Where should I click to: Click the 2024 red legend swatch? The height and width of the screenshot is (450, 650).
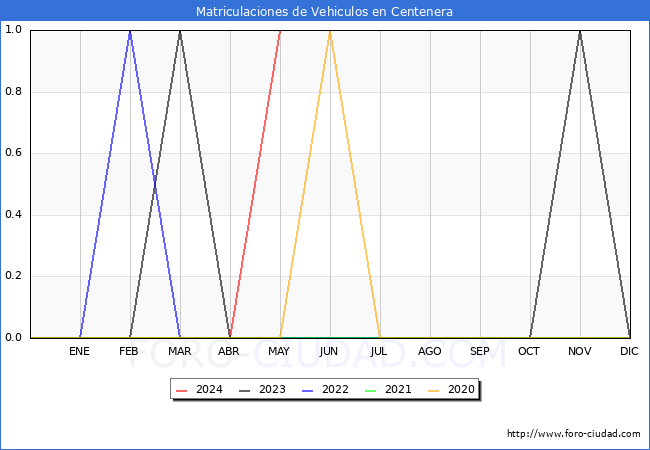tap(182, 391)
